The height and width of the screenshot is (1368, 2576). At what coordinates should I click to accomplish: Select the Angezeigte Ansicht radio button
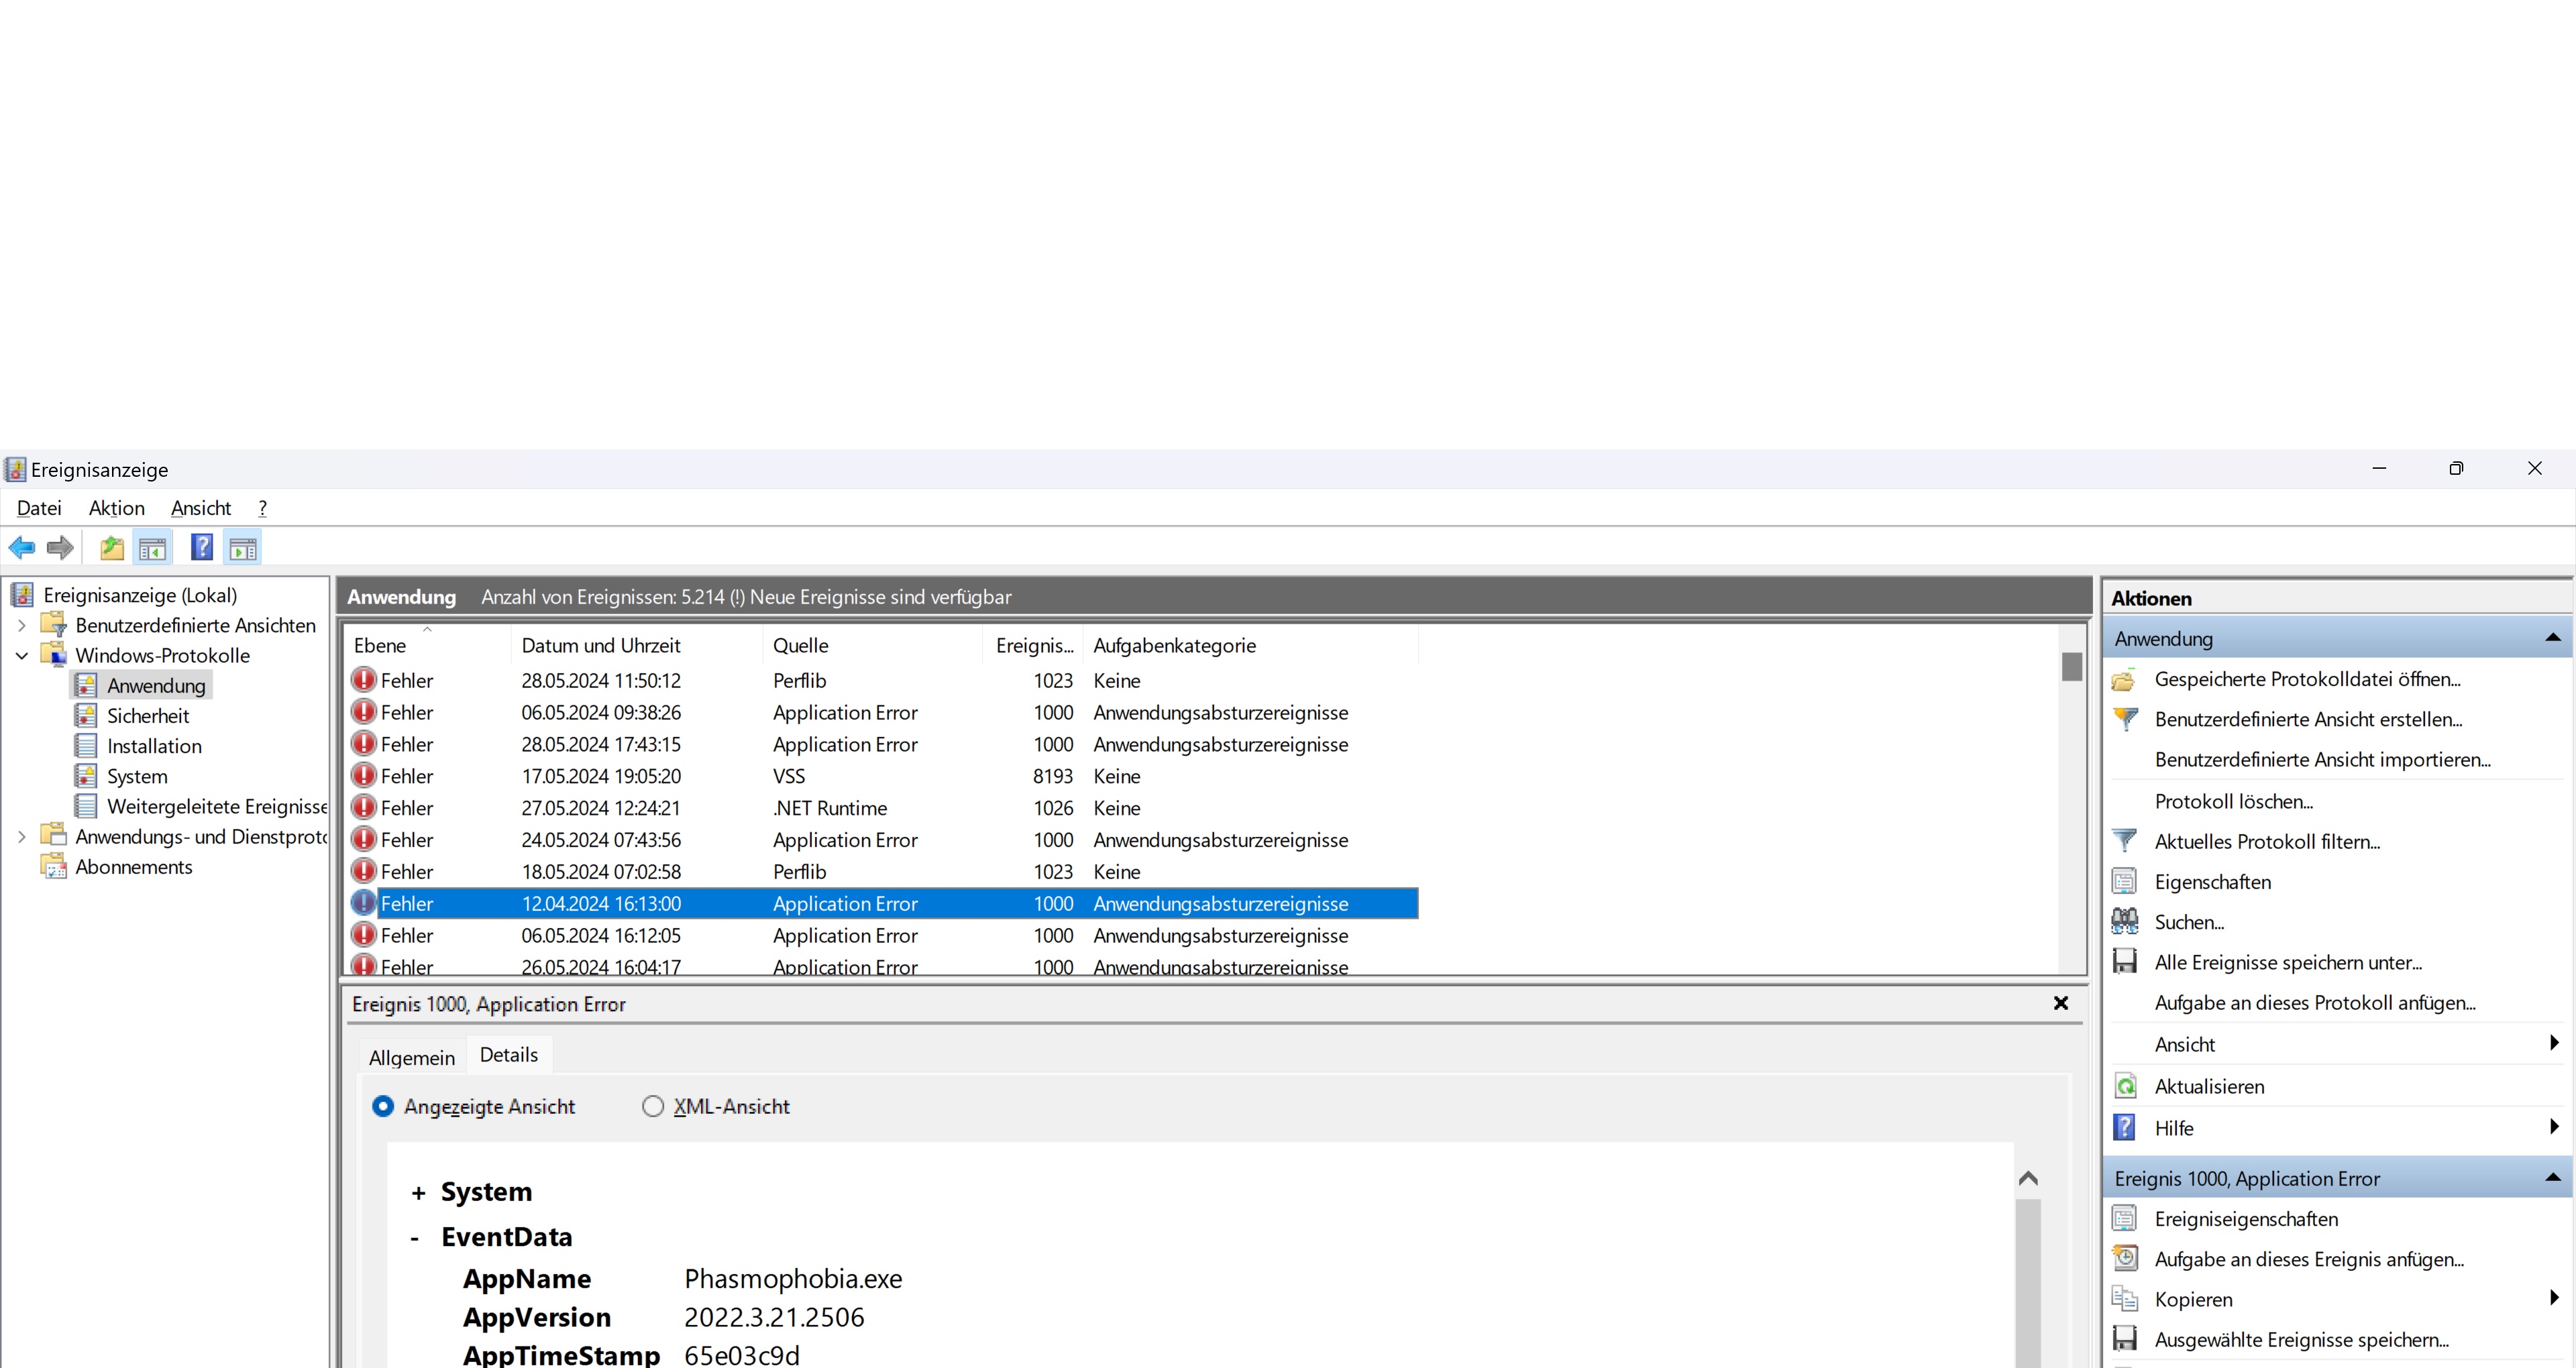coord(383,1106)
